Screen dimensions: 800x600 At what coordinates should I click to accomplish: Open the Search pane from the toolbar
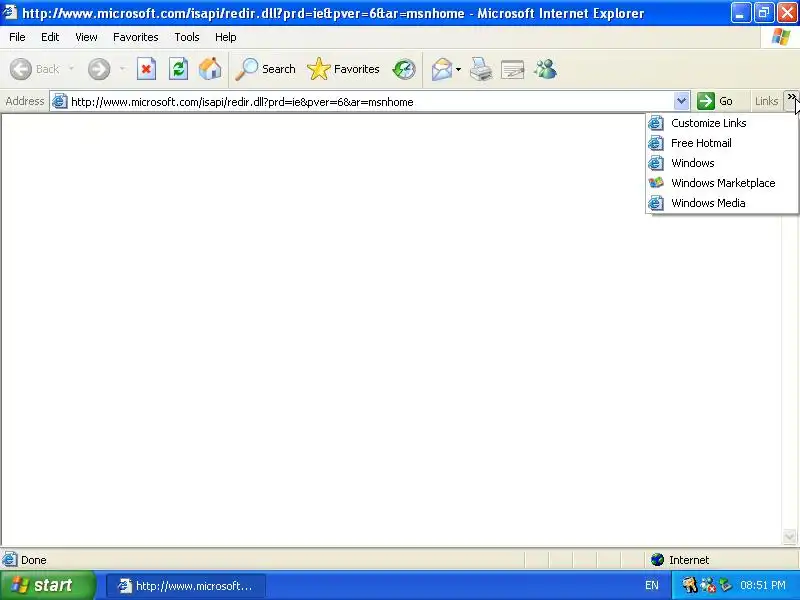[x=265, y=69]
